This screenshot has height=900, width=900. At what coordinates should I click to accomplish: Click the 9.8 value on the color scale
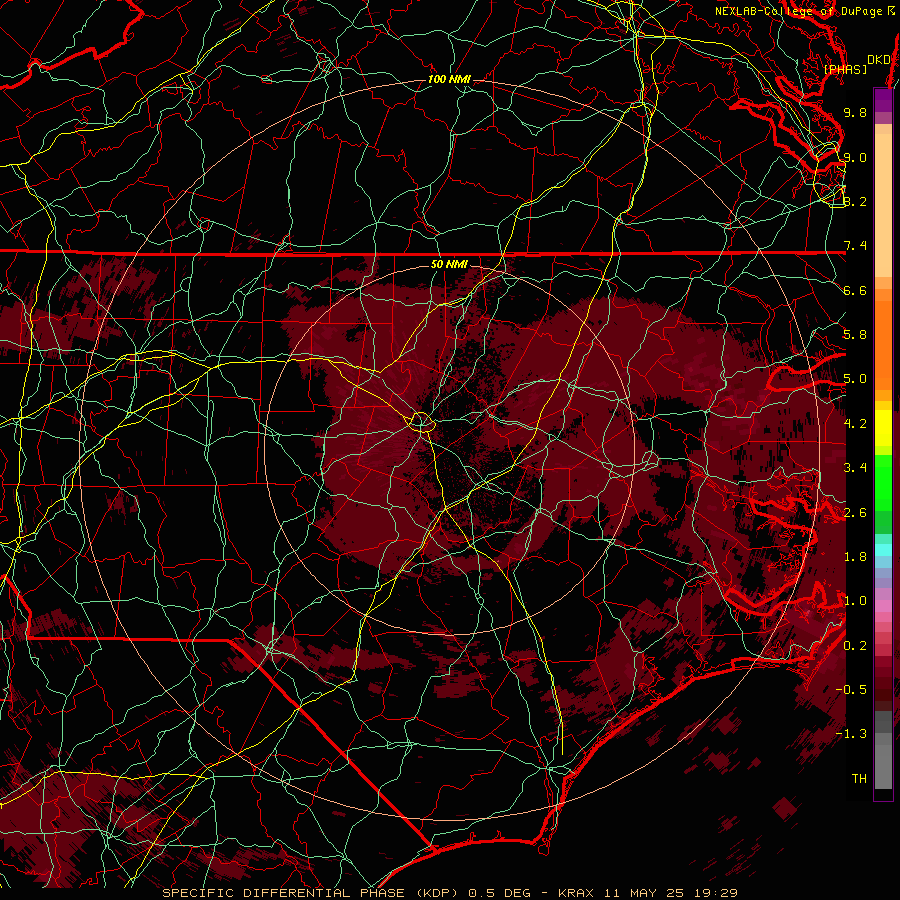855,112
